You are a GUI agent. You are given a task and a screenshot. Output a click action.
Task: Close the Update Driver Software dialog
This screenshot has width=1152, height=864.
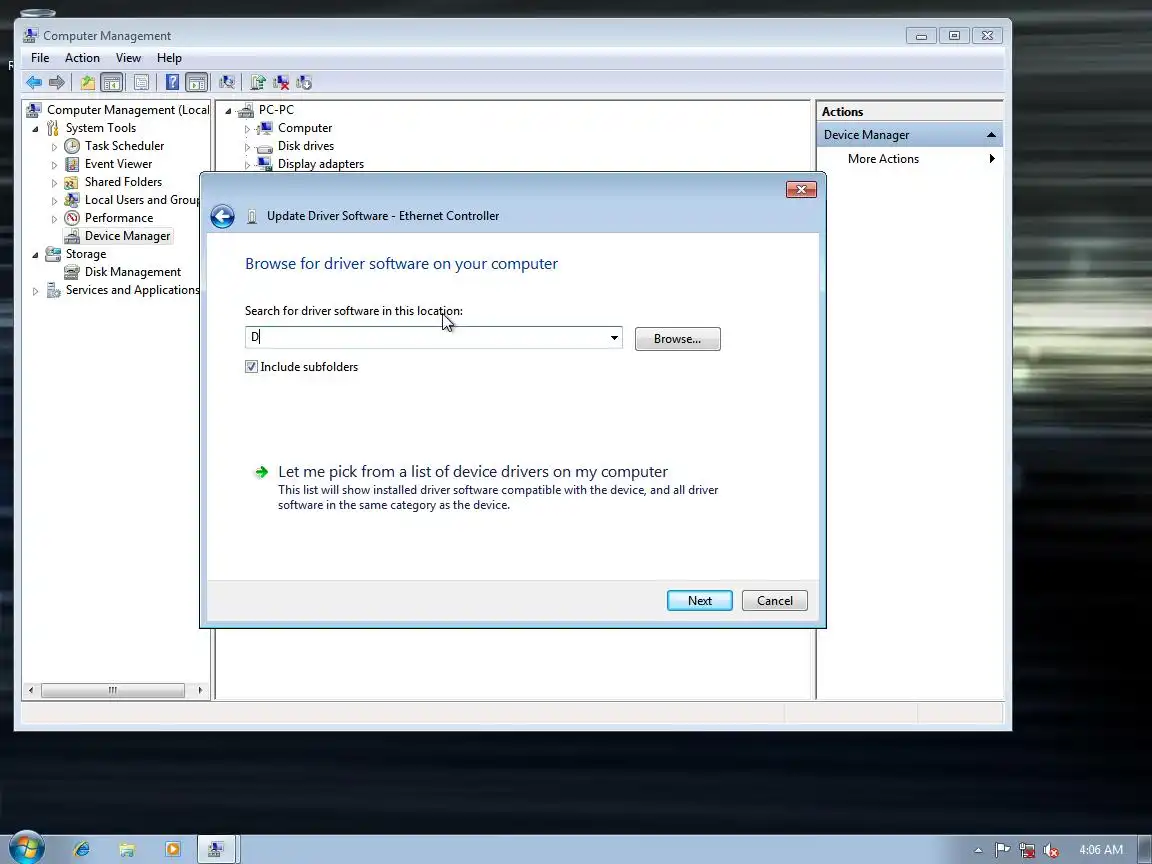(801, 190)
